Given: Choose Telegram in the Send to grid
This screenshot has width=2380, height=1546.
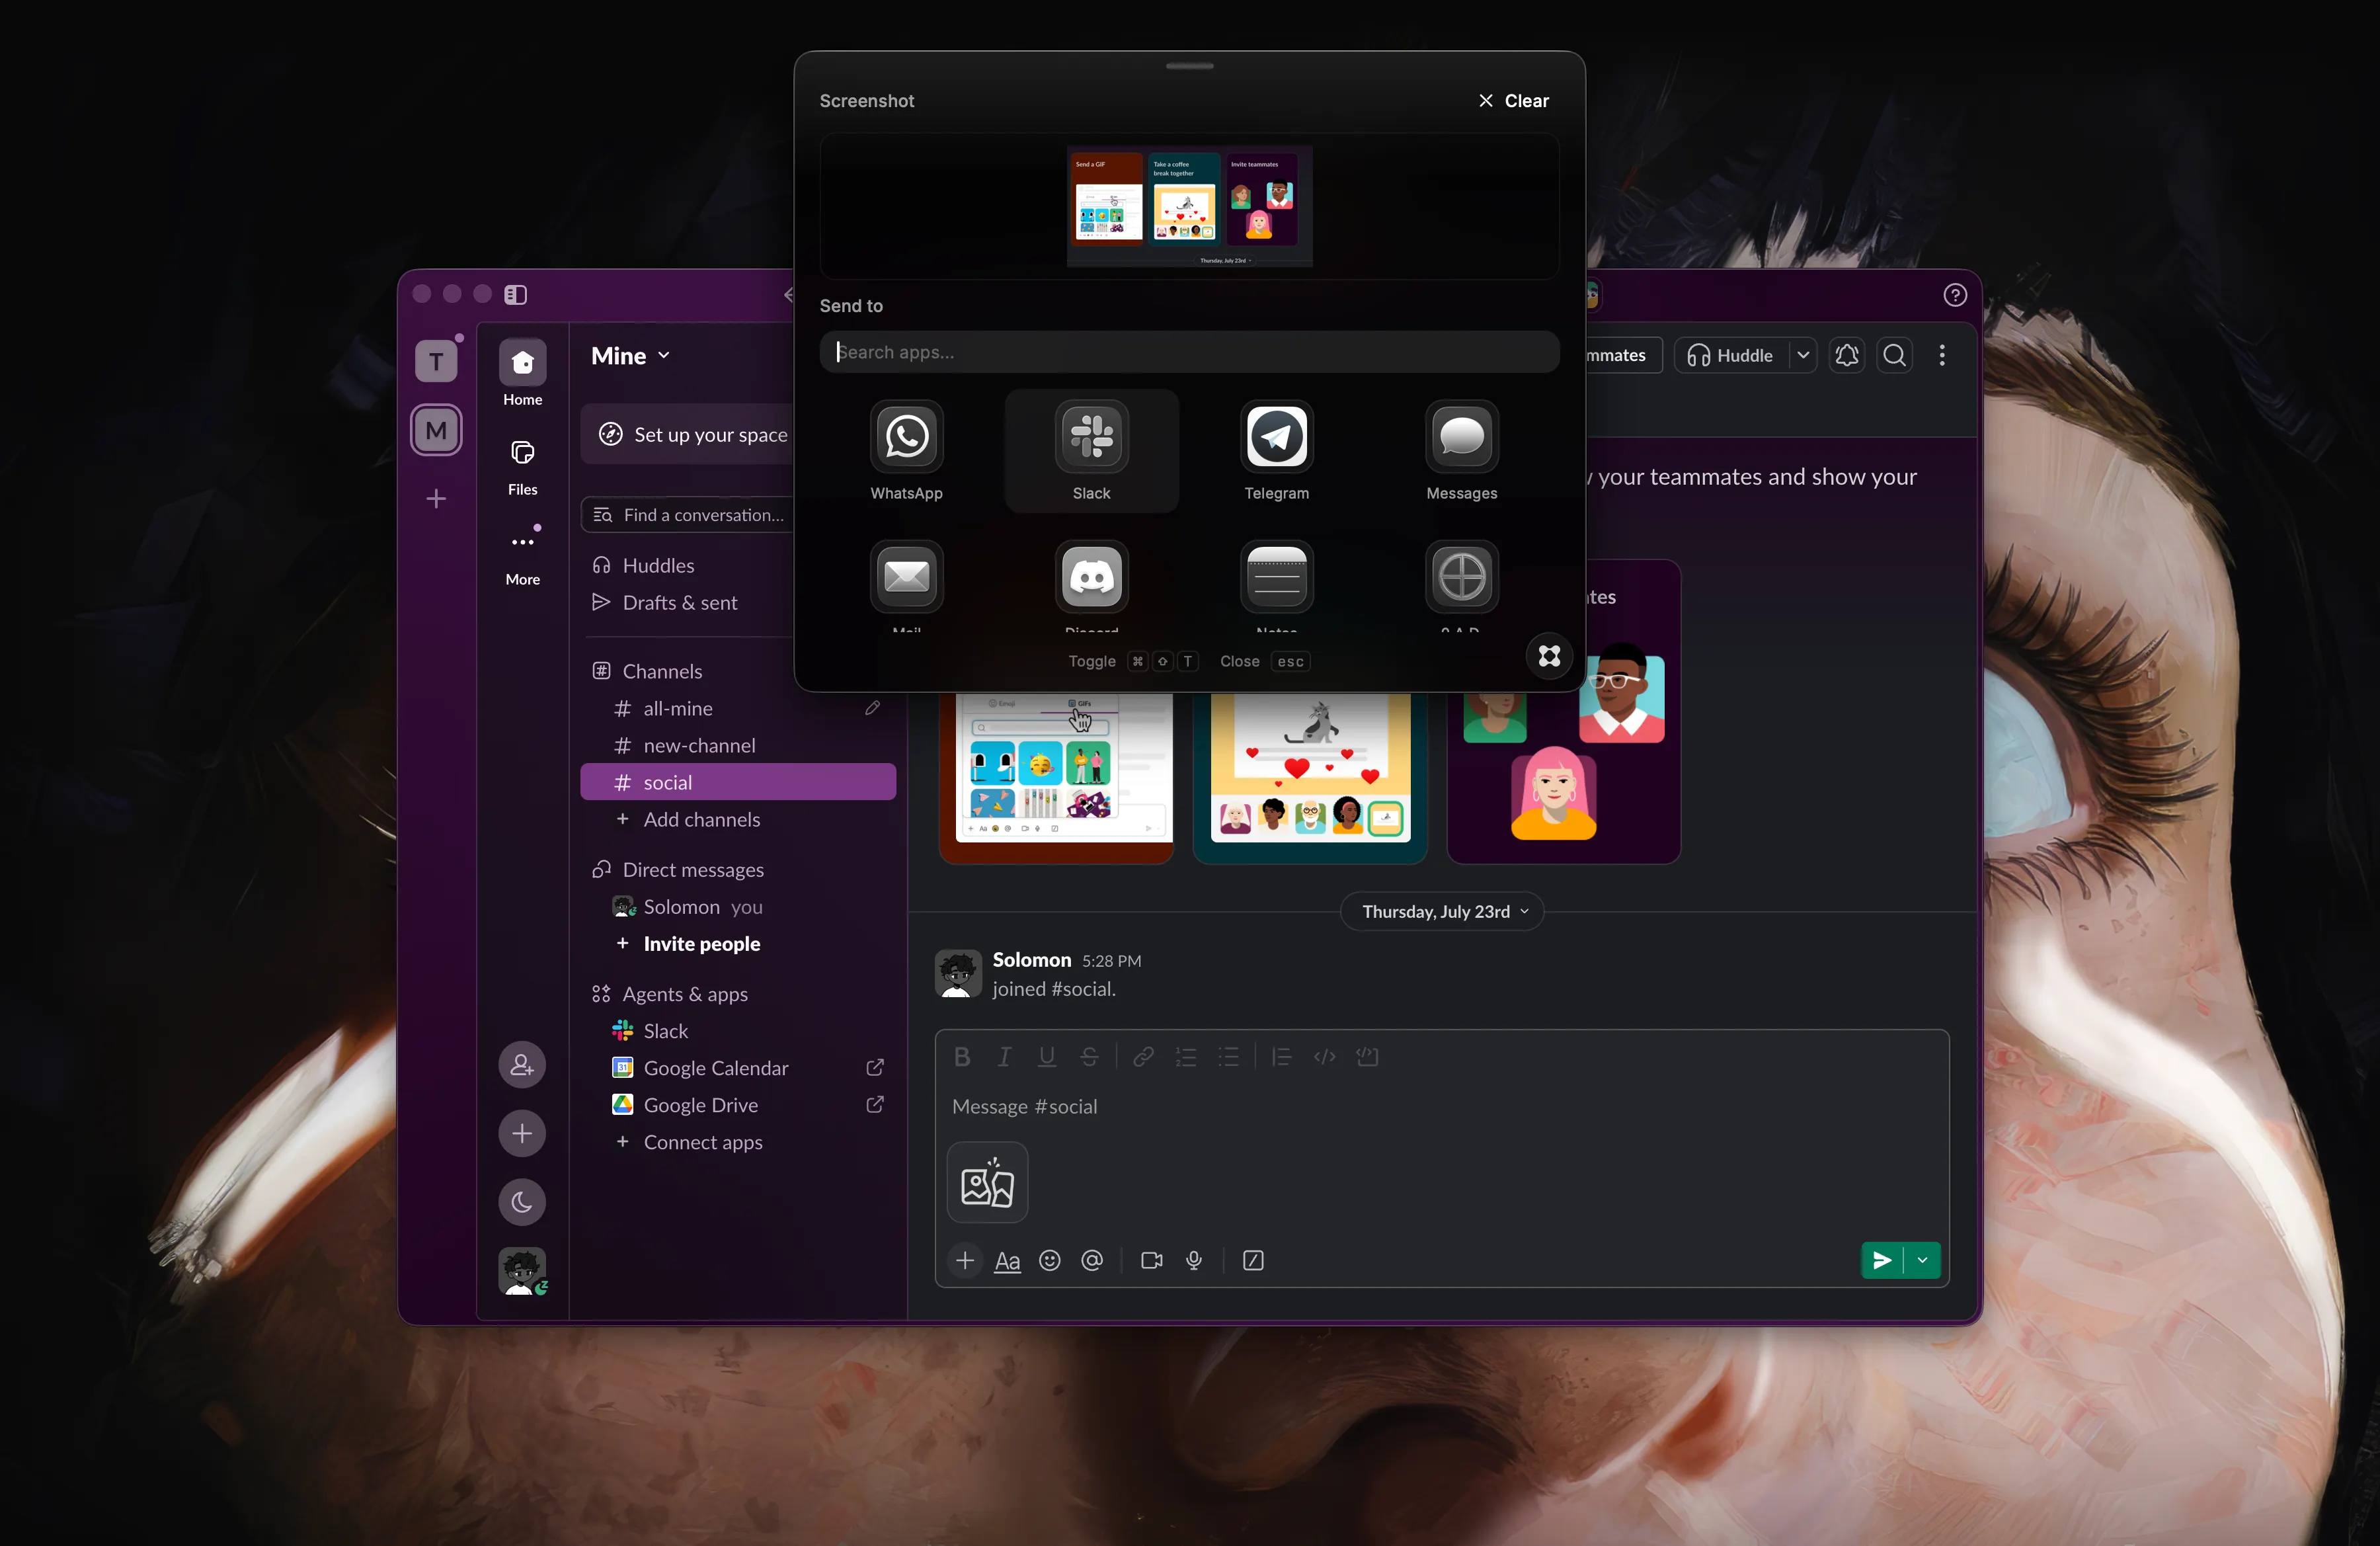Looking at the screenshot, I should click(1276, 450).
